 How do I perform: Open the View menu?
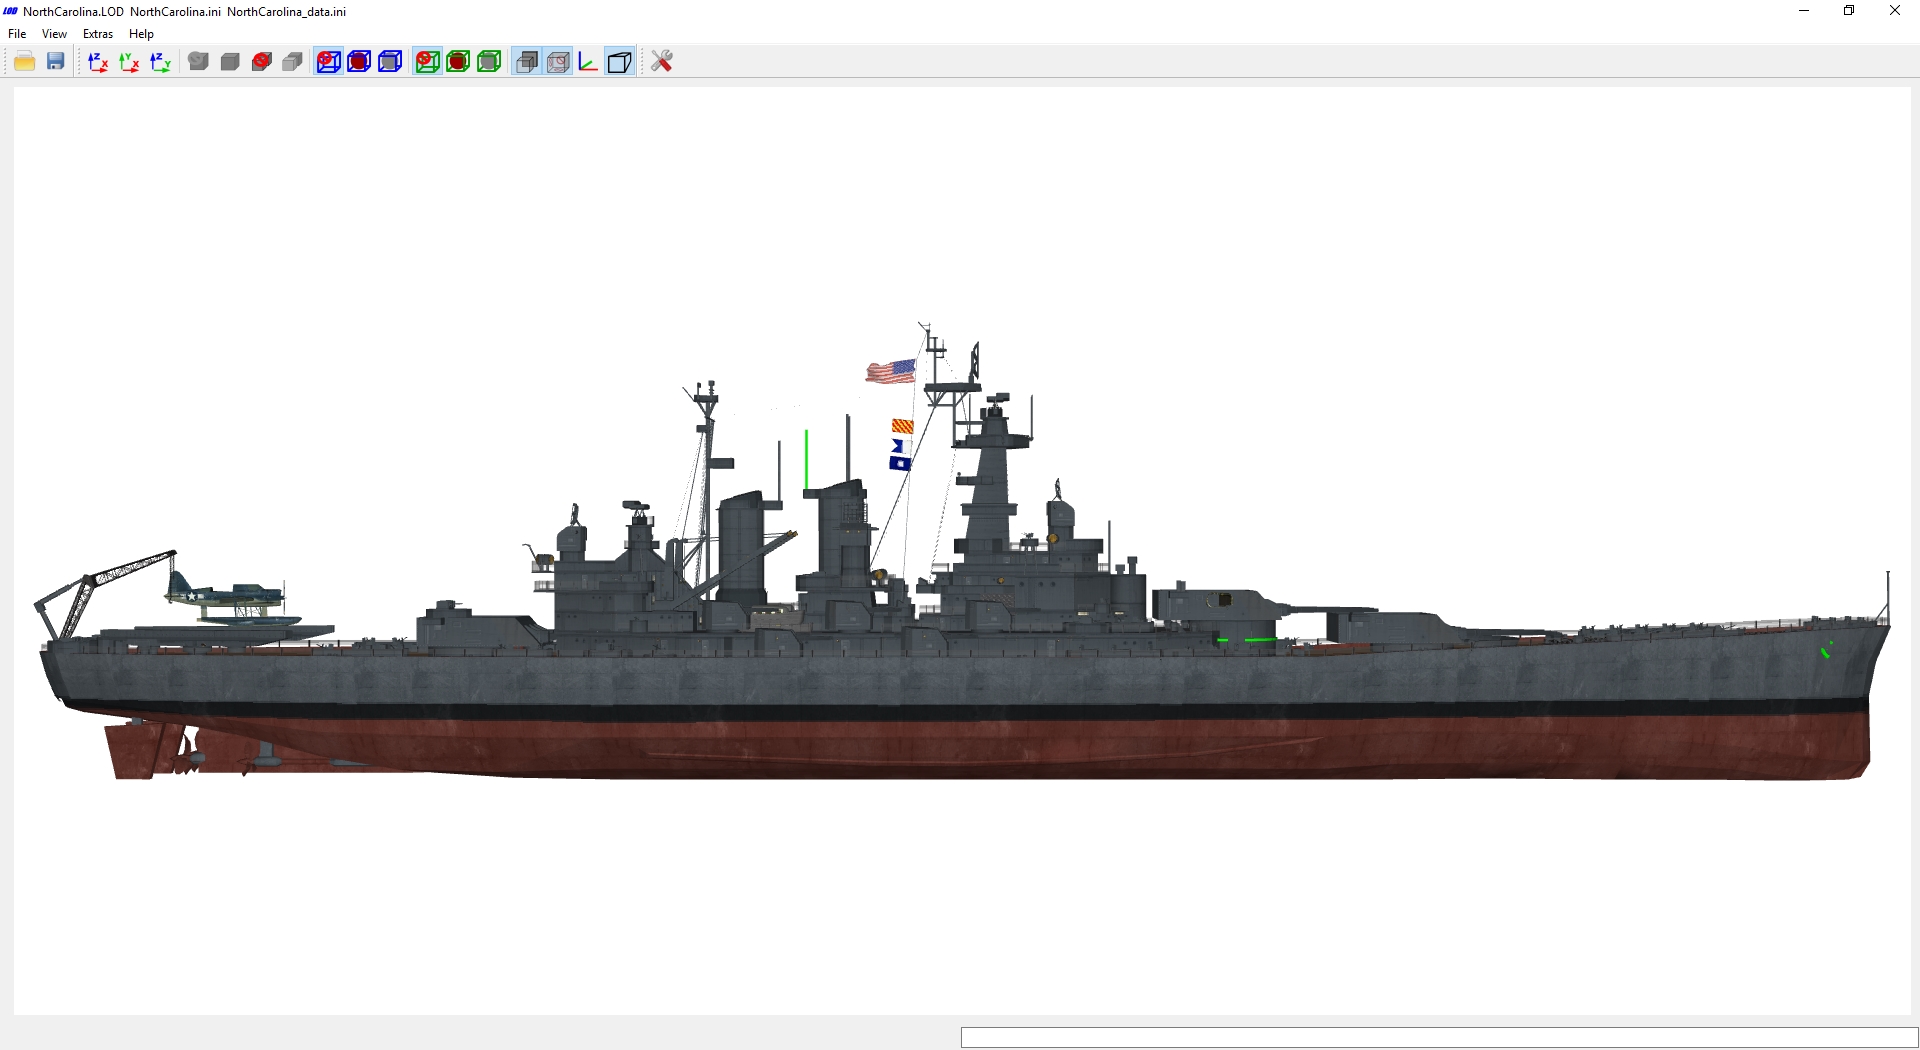tap(54, 34)
